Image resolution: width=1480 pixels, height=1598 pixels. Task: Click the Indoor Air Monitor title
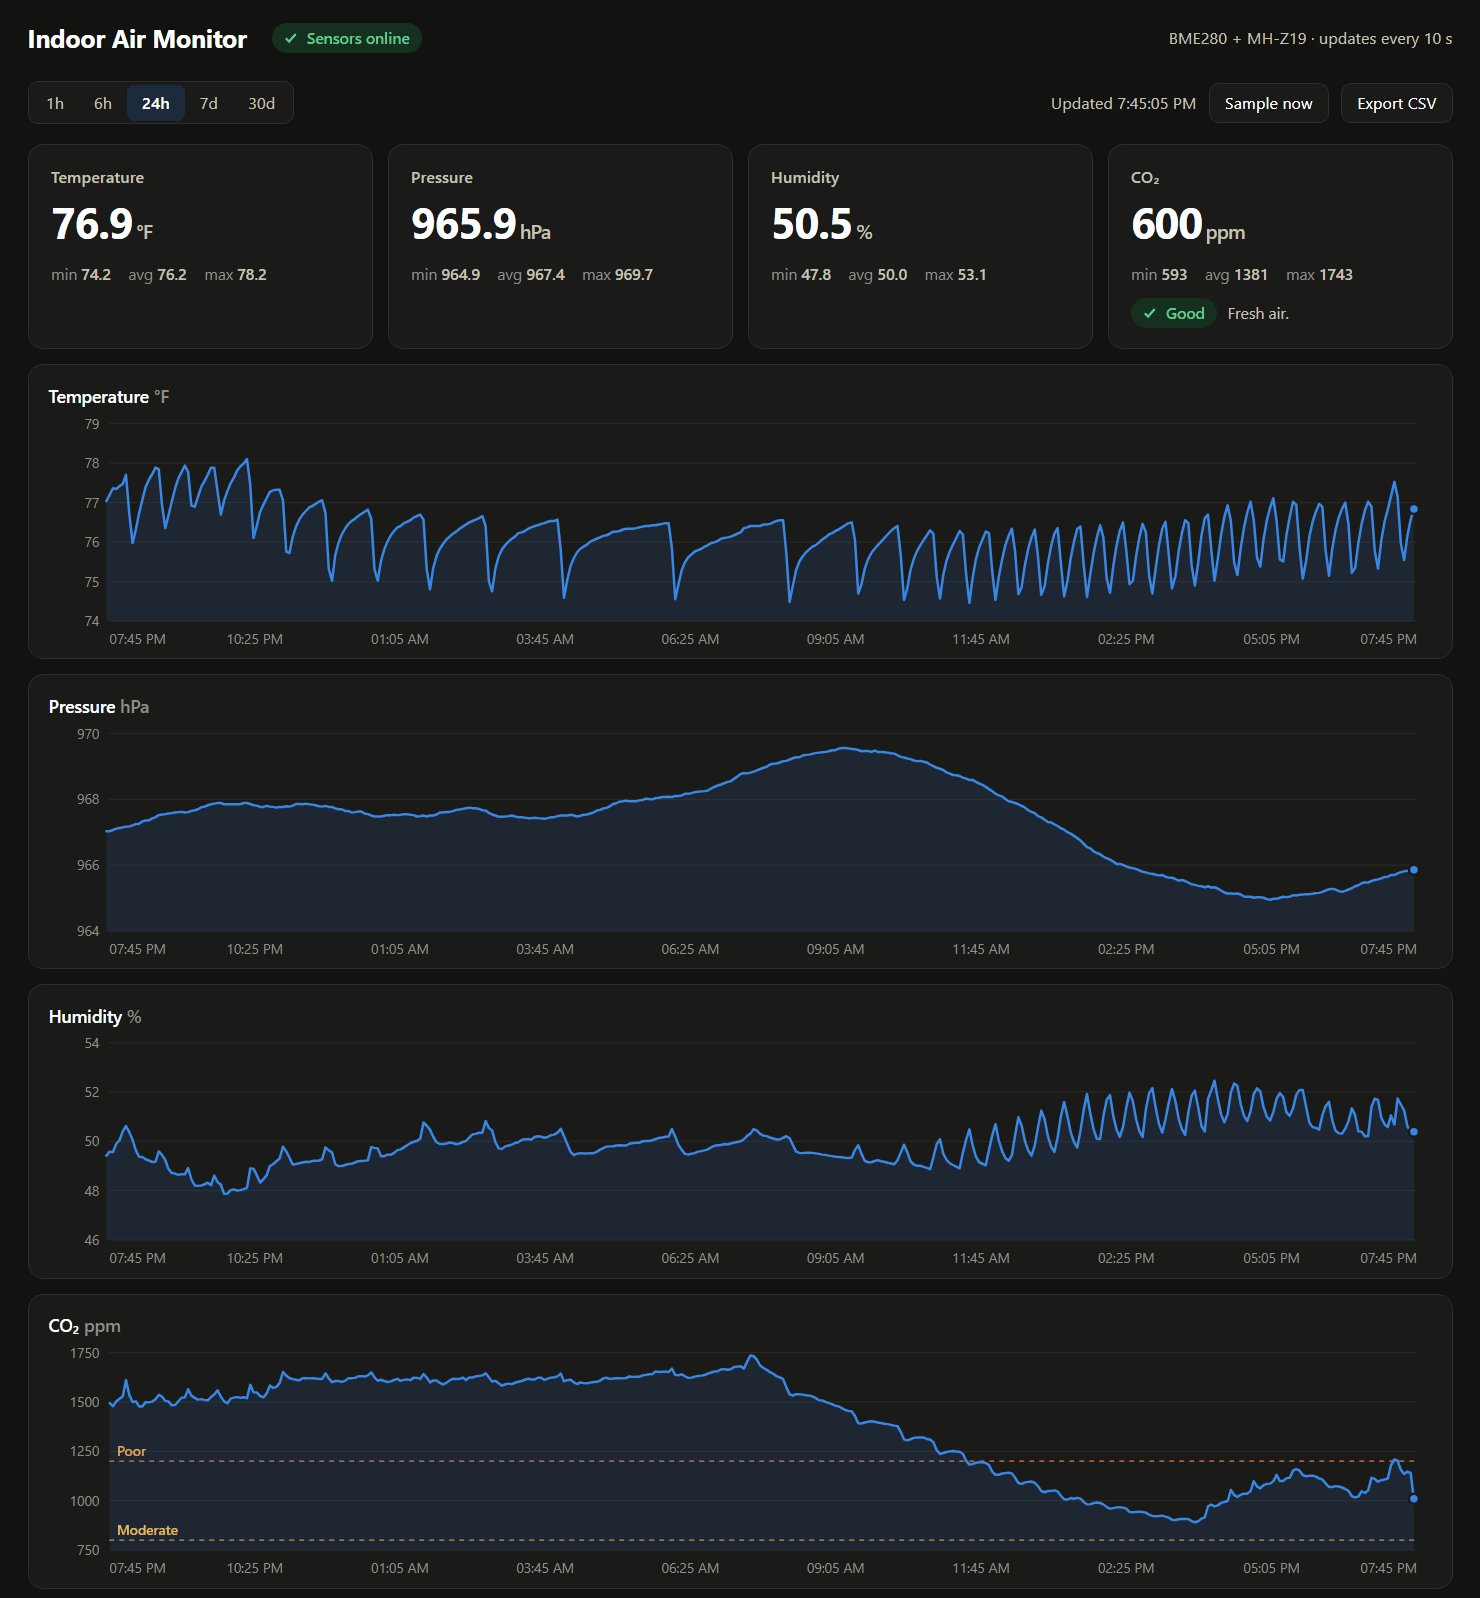click(x=137, y=39)
